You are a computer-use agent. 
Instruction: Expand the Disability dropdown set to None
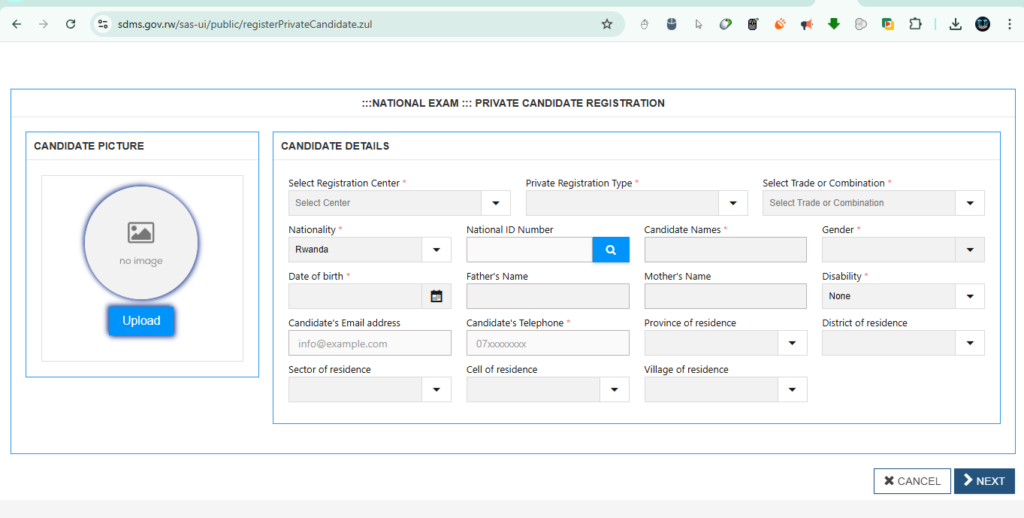point(969,296)
